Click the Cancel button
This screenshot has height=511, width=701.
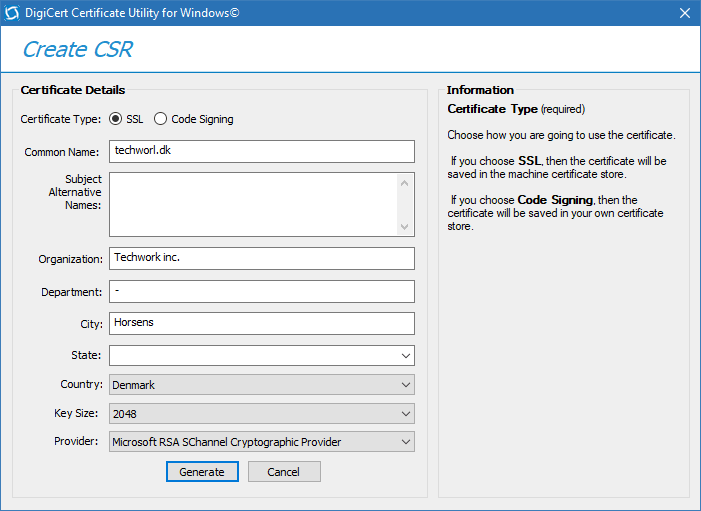coord(284,472)
